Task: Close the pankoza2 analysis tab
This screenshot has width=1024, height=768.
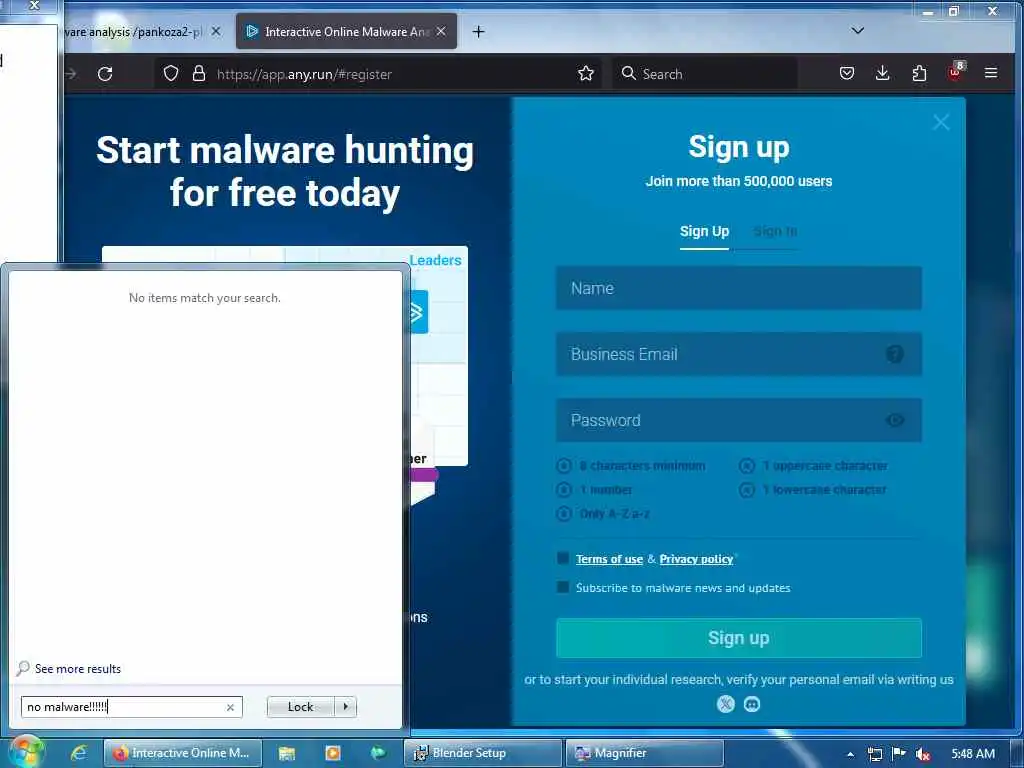Action: tap(216, 31)
